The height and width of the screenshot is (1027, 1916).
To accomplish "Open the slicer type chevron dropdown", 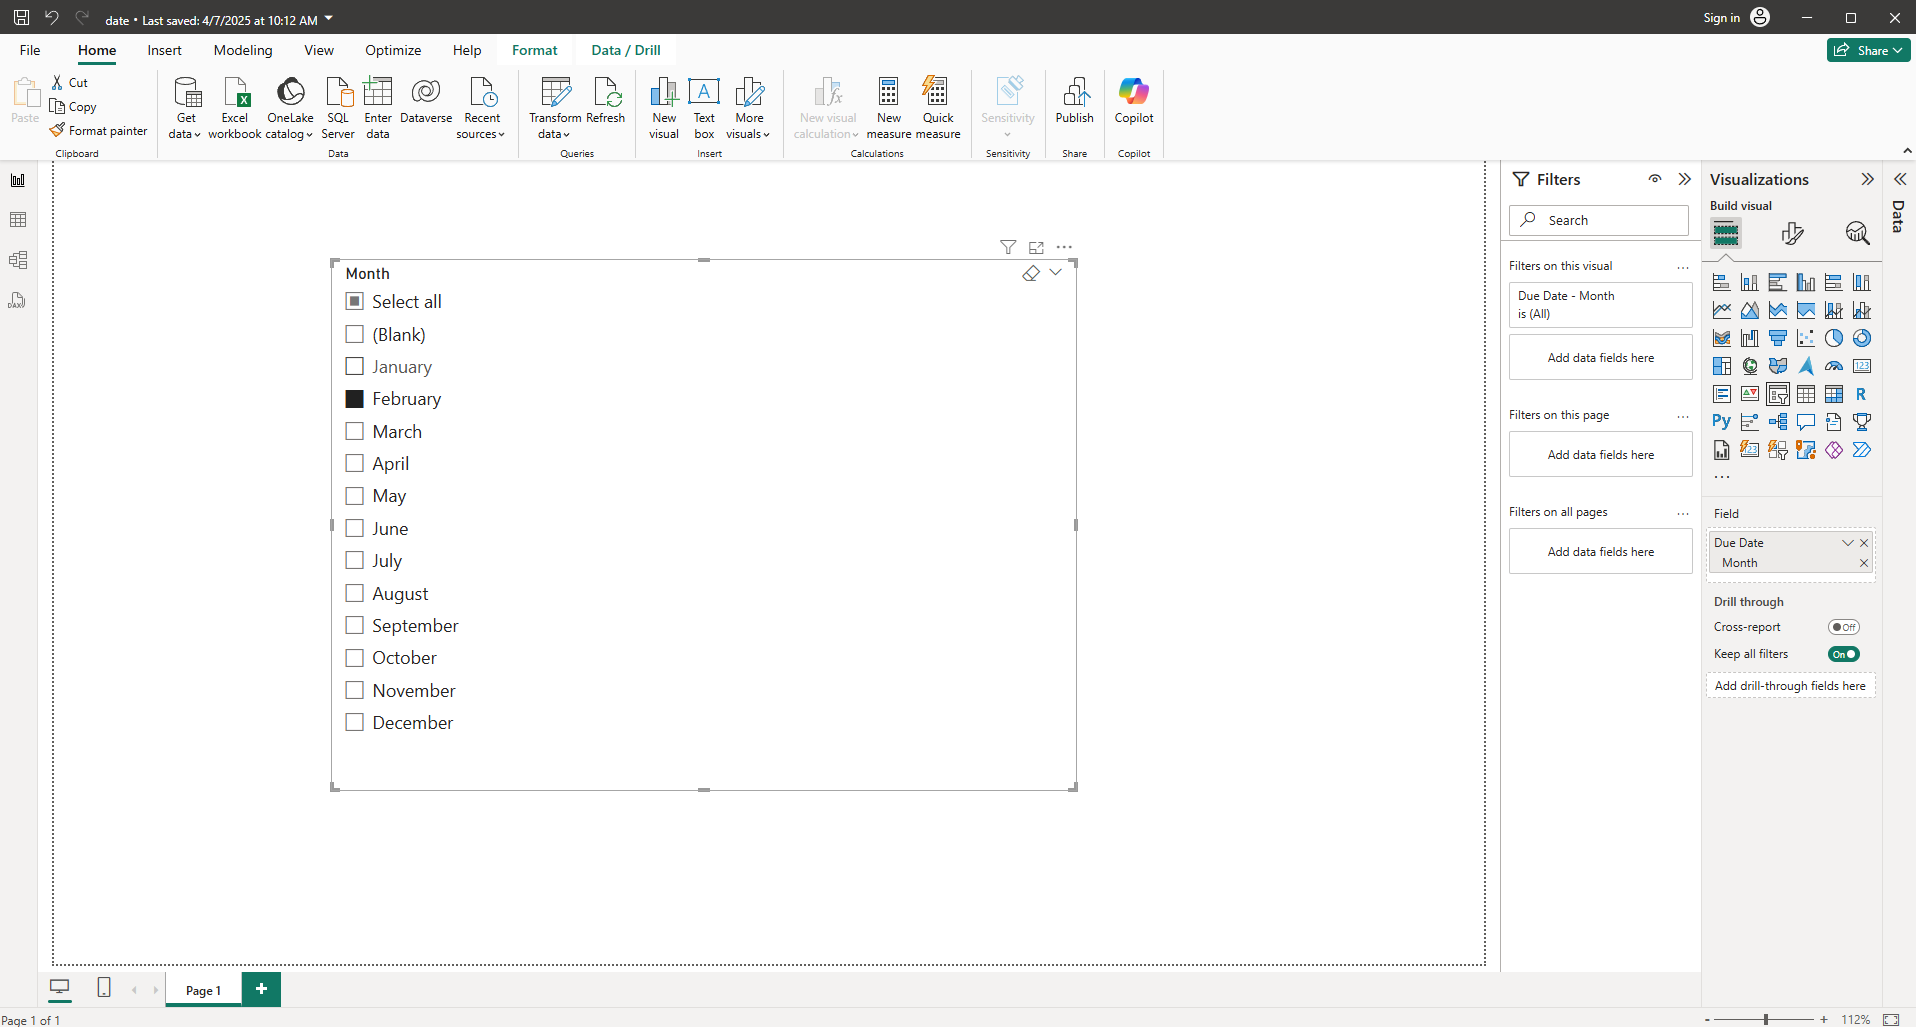I will click(1056, 272).
